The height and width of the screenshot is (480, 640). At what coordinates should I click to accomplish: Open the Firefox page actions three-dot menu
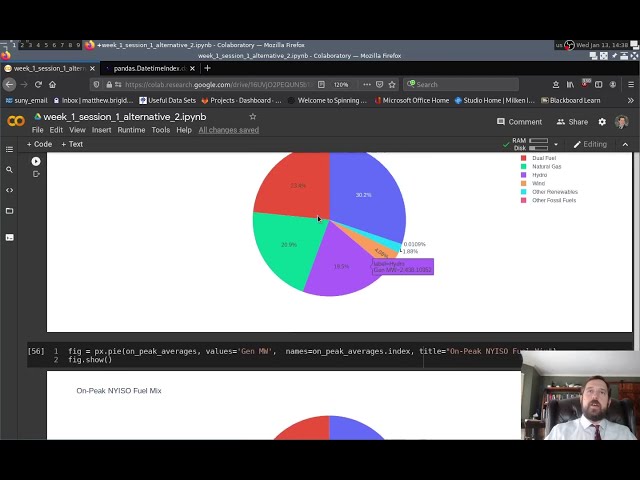367,84
